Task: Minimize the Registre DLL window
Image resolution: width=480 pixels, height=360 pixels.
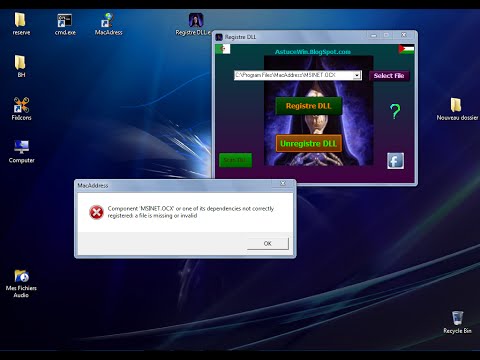Action: coord(374,35)
